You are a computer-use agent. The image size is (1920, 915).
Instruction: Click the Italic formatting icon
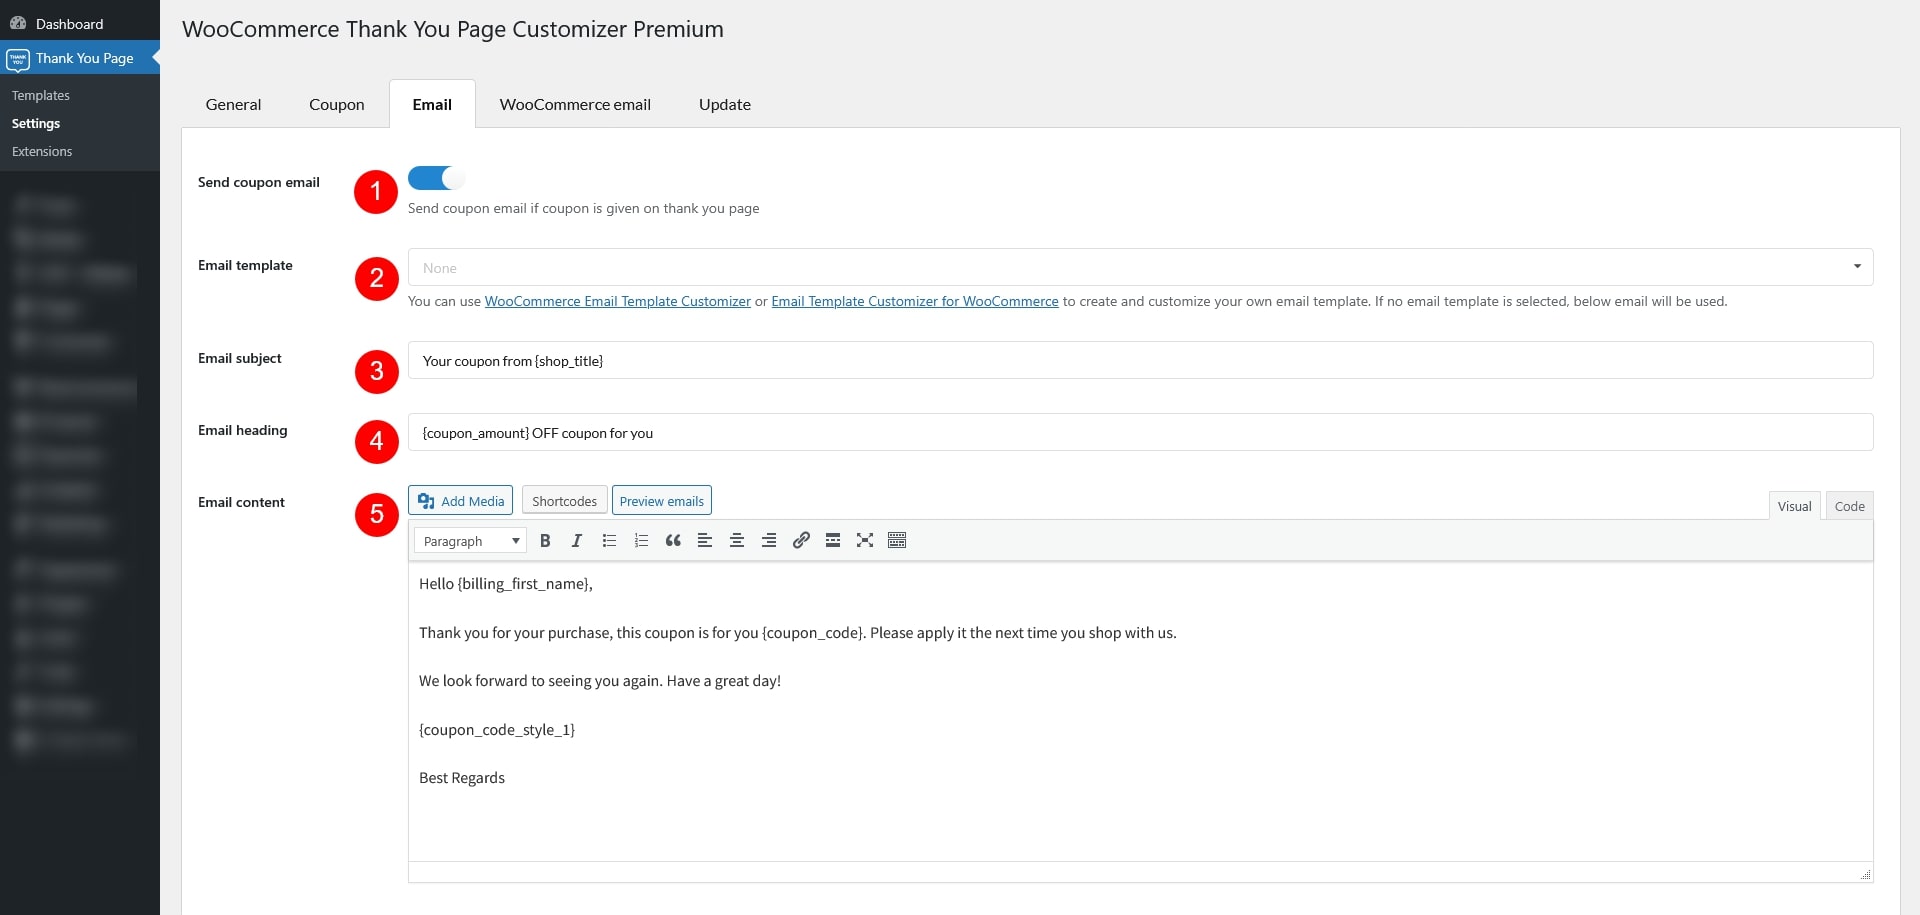[x=577, y=541]
